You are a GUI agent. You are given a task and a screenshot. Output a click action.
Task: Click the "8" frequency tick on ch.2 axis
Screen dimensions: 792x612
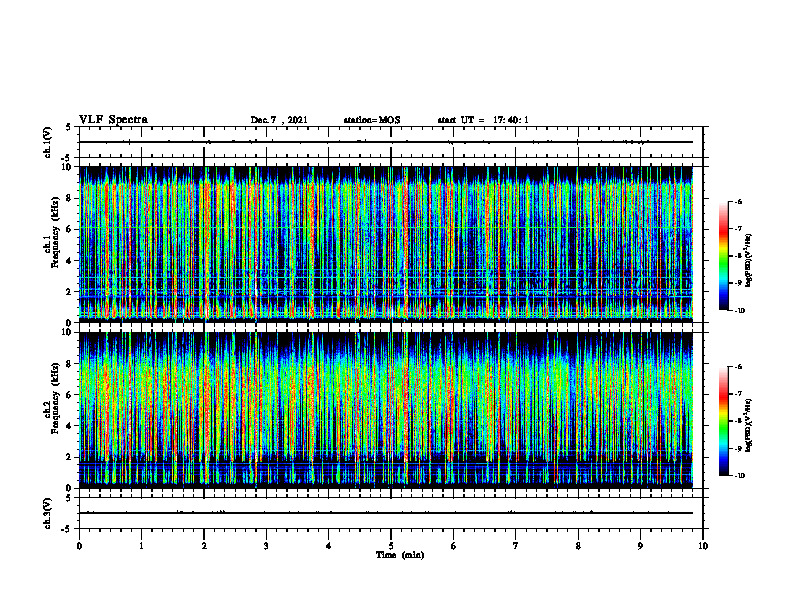[x=71, y=364]
